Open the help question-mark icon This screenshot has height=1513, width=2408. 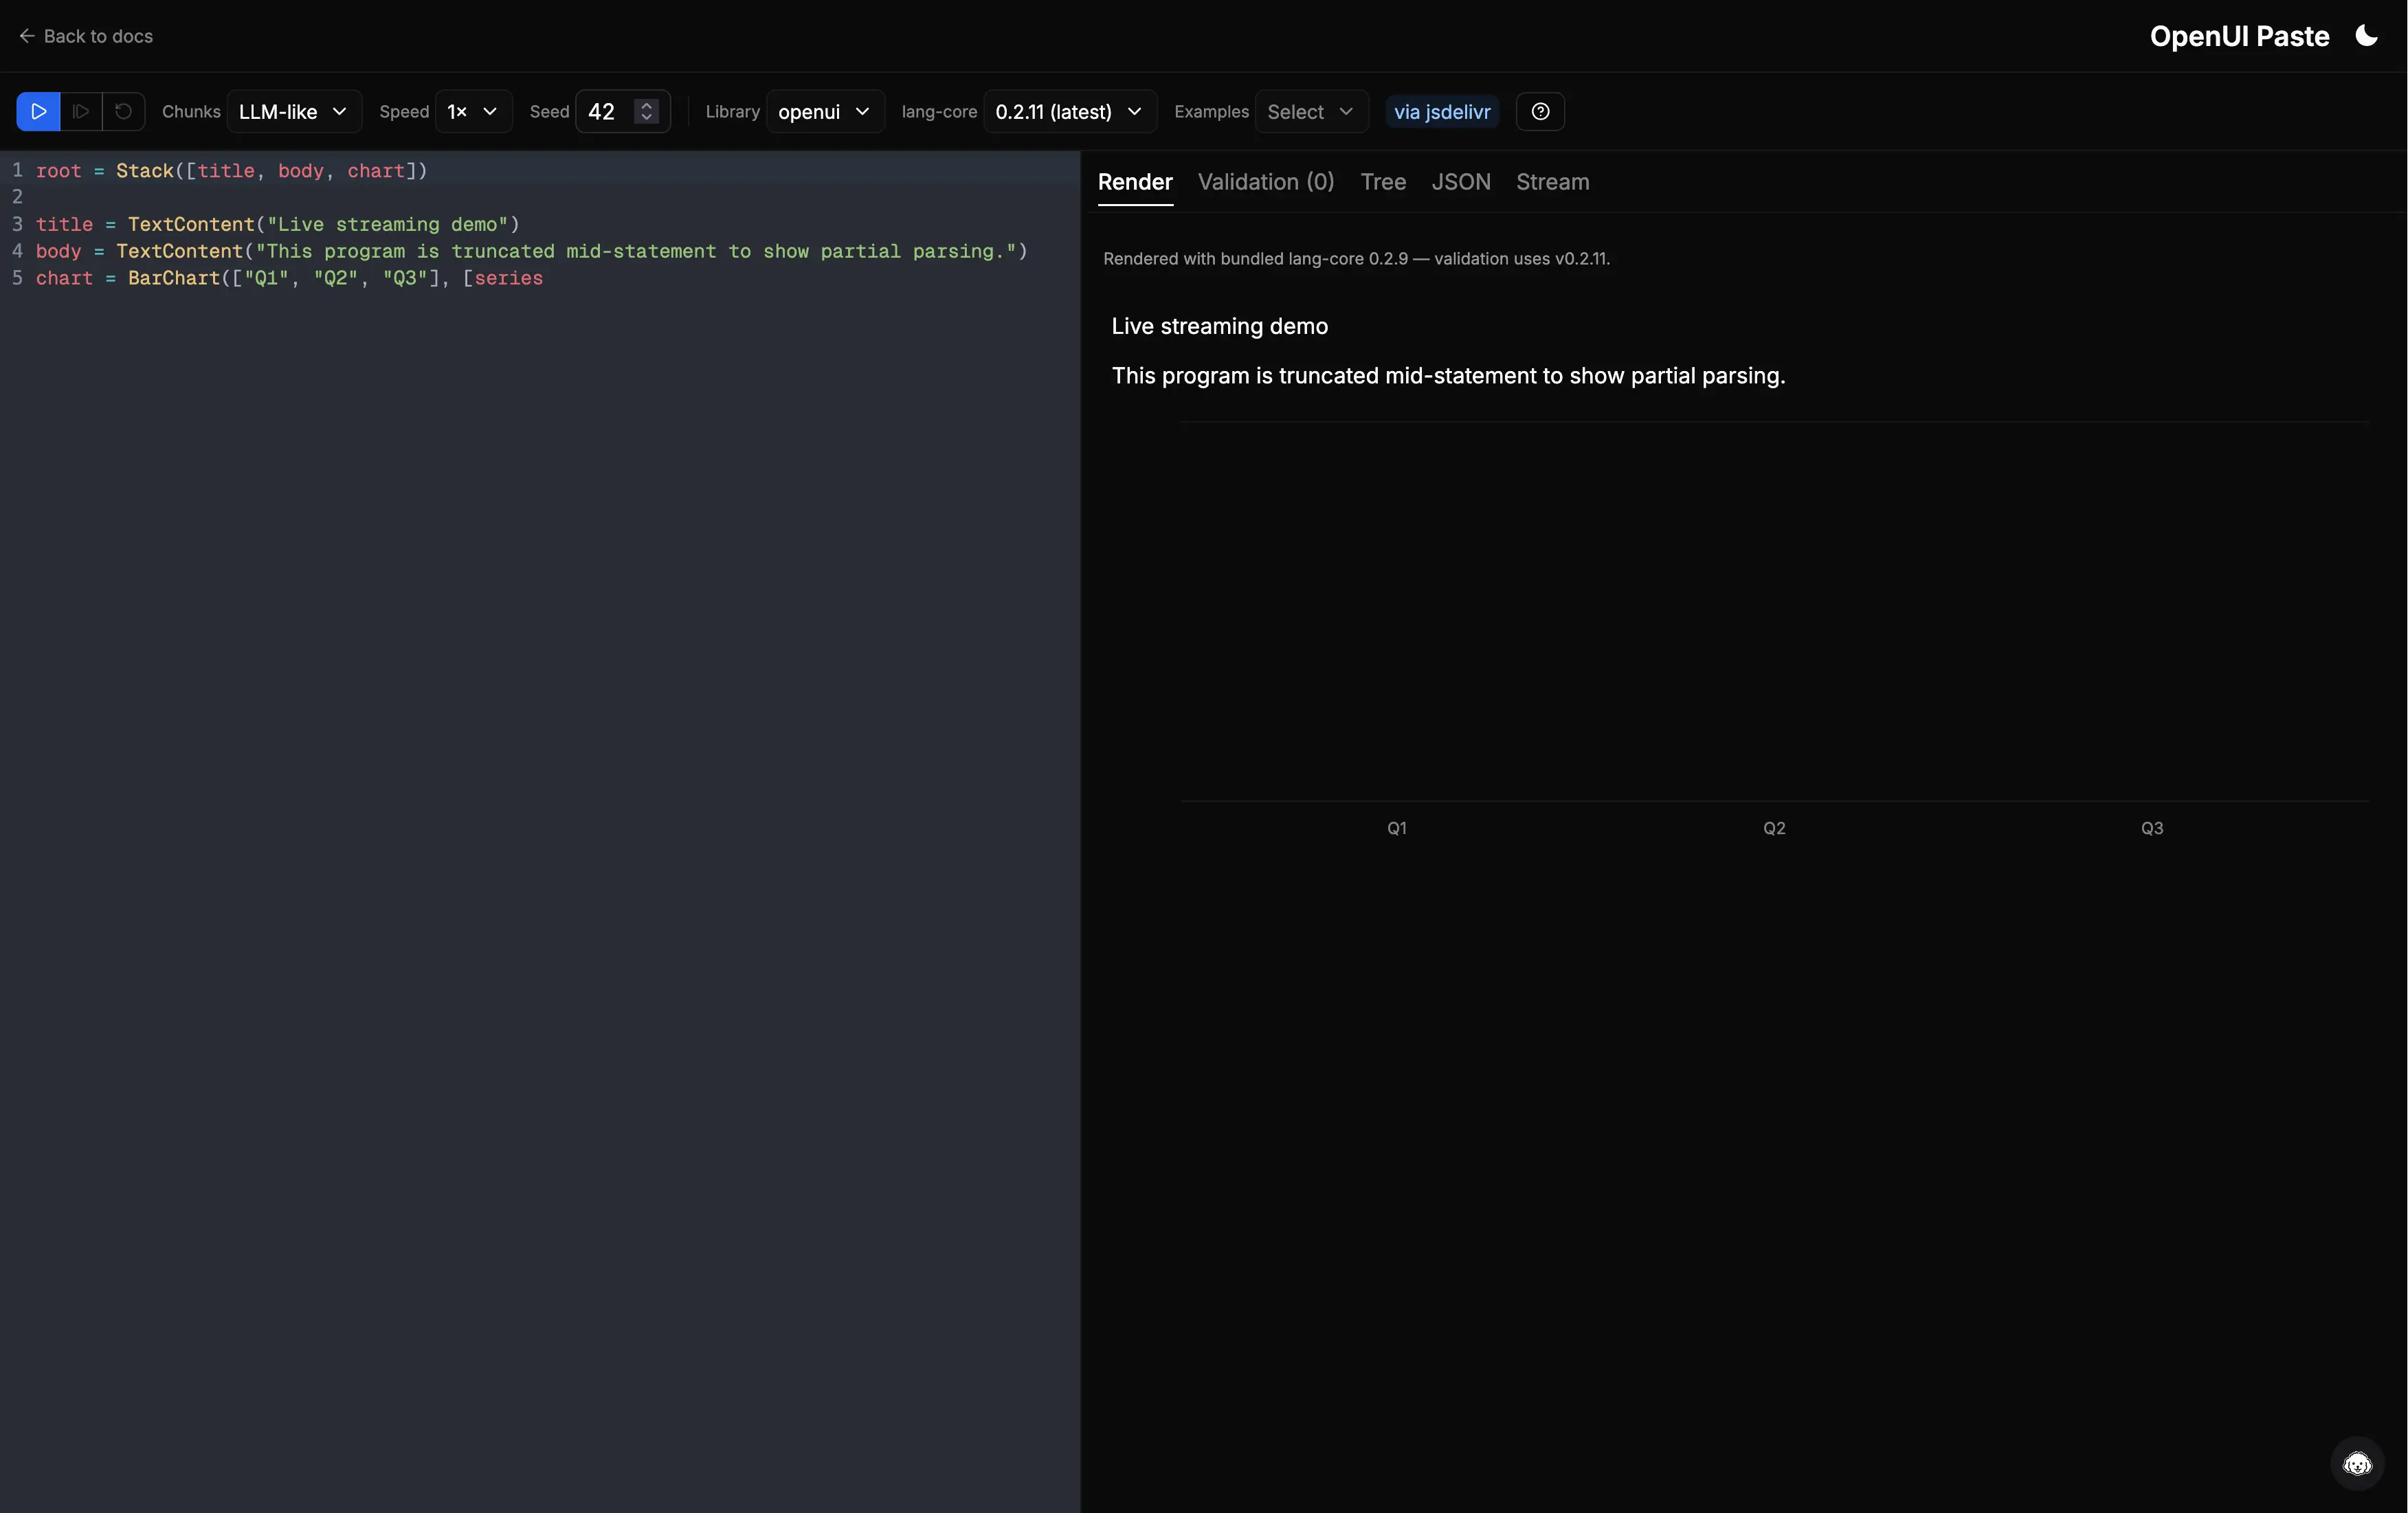(x=1540, y=111)
